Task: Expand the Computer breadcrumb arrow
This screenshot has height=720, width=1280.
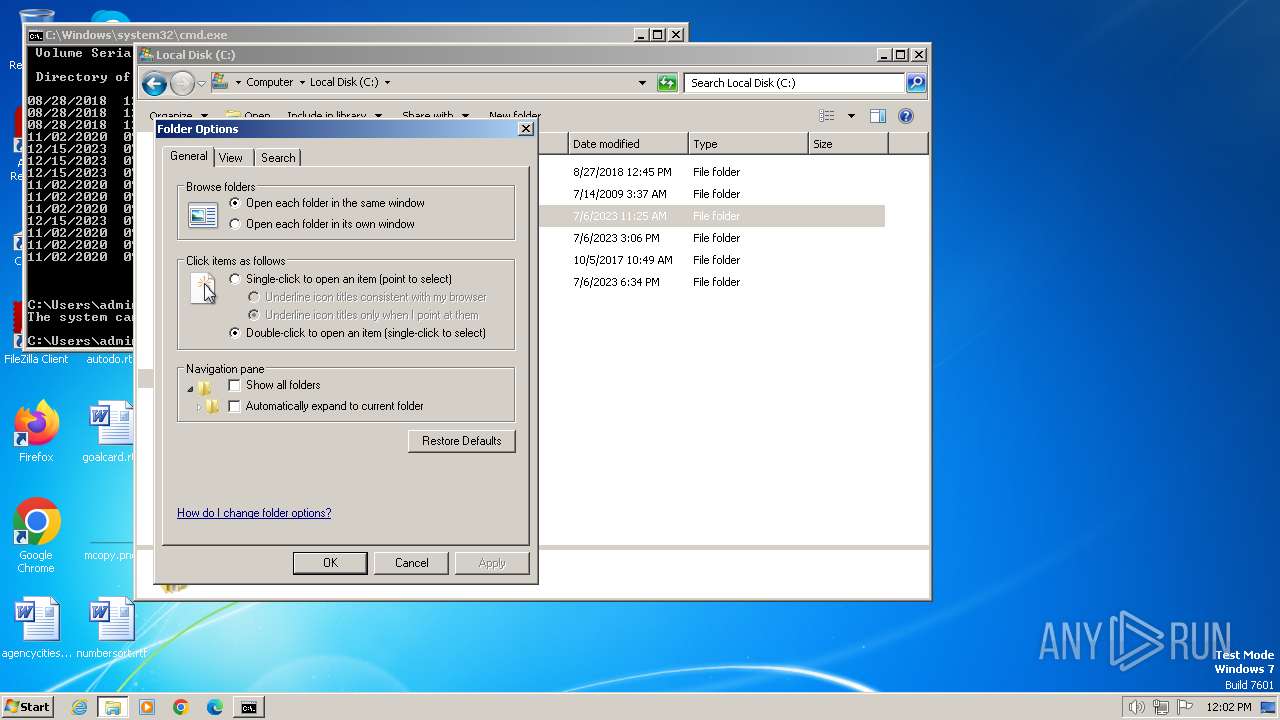Action: [x=301, y=83]
